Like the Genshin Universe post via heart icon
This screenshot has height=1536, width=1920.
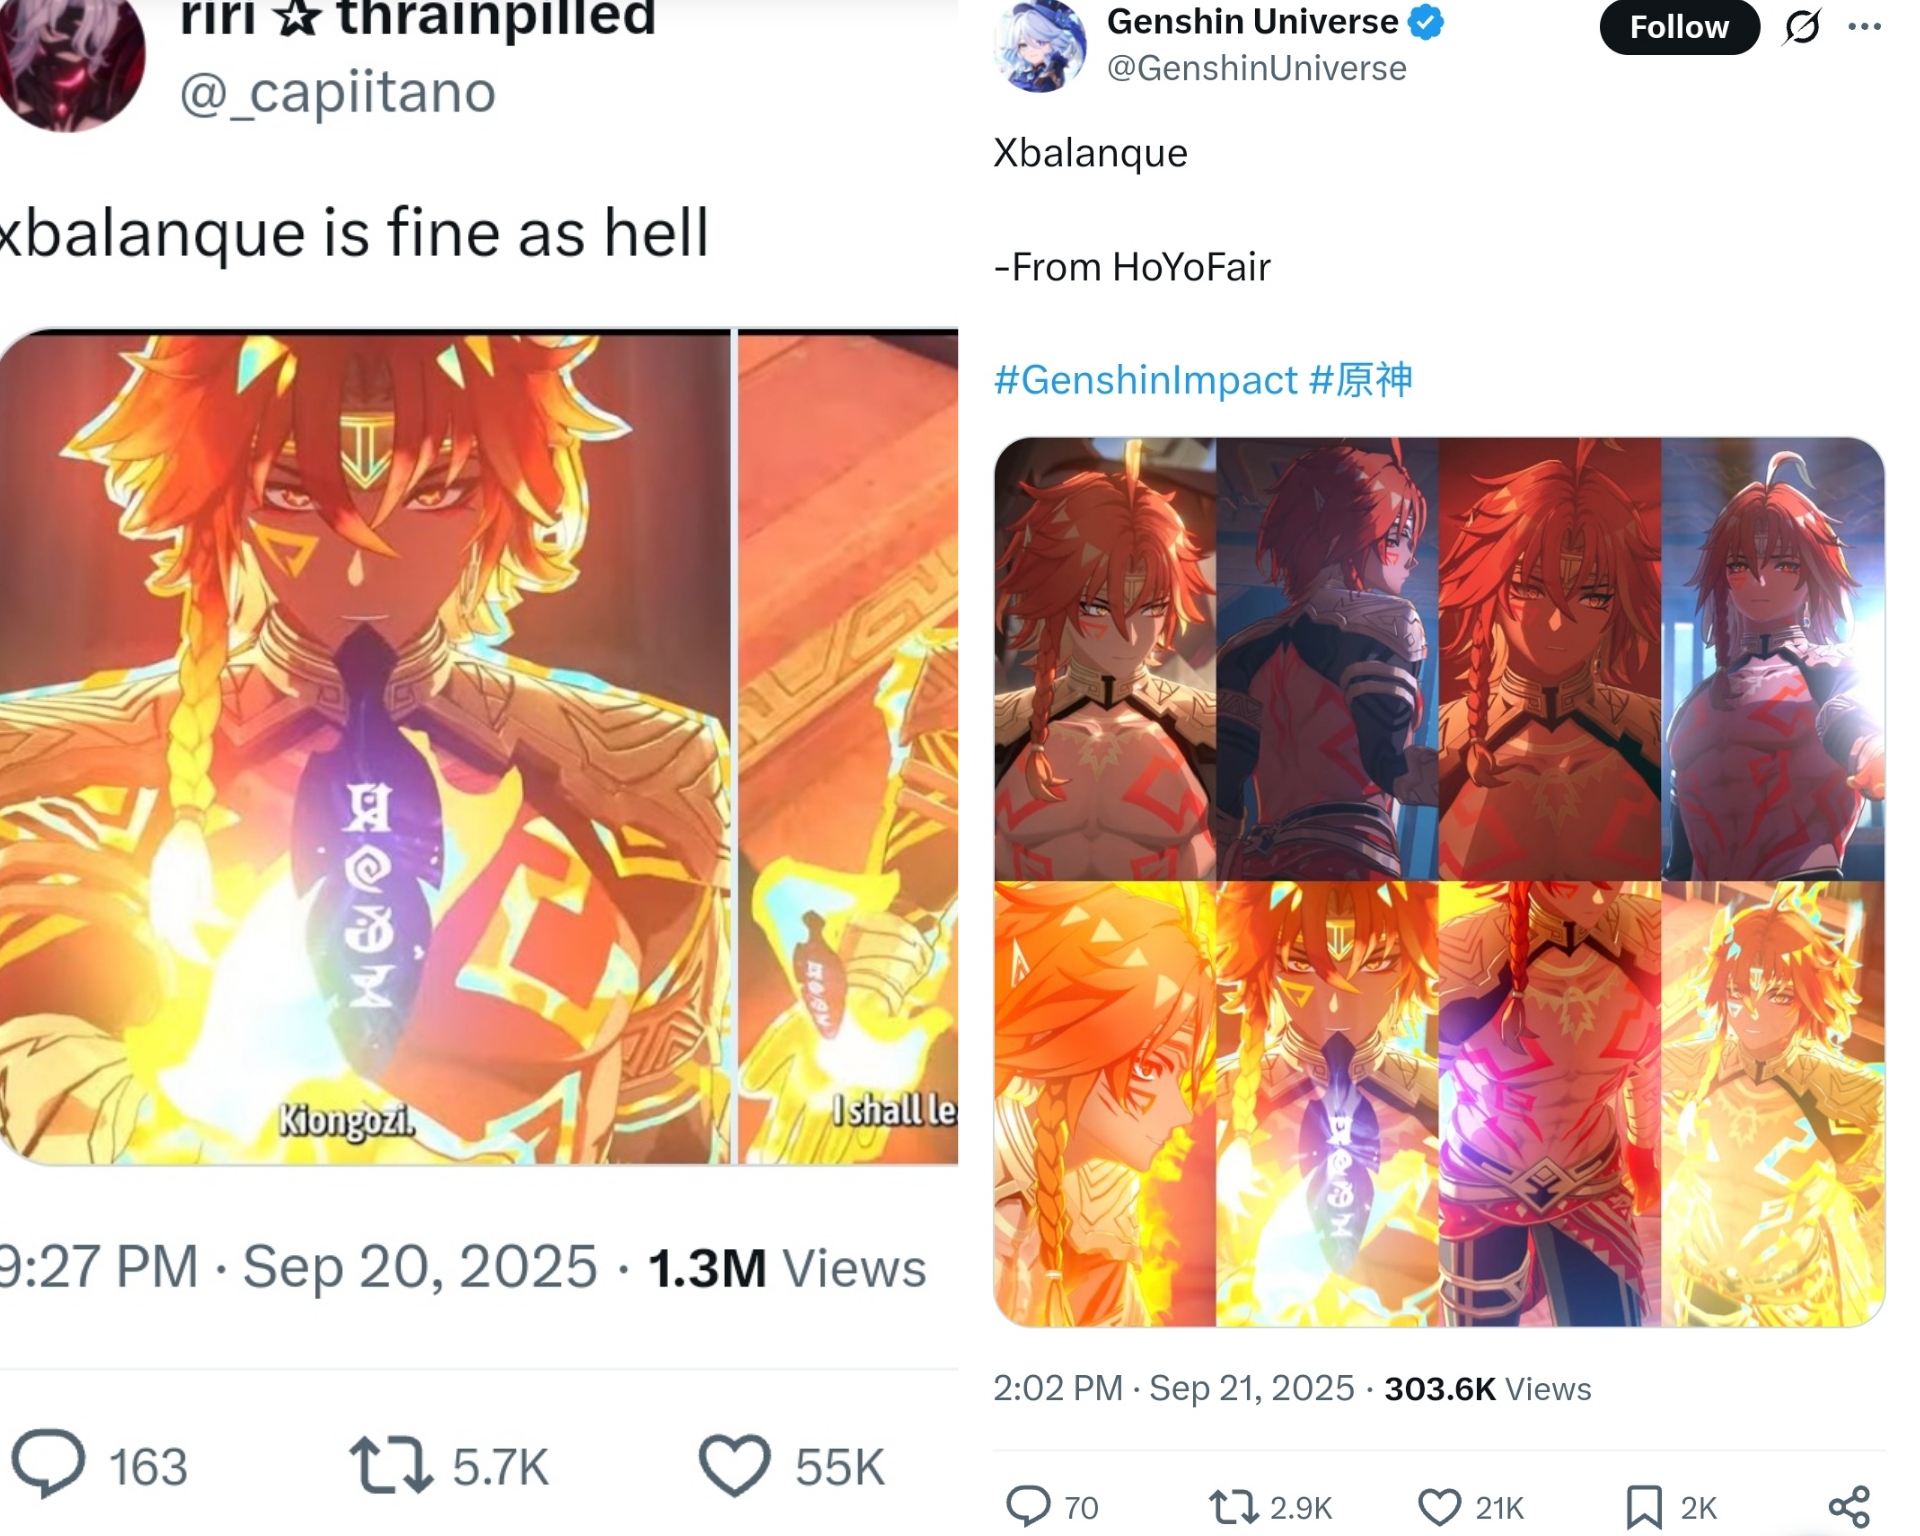tap(1439, 1507)
